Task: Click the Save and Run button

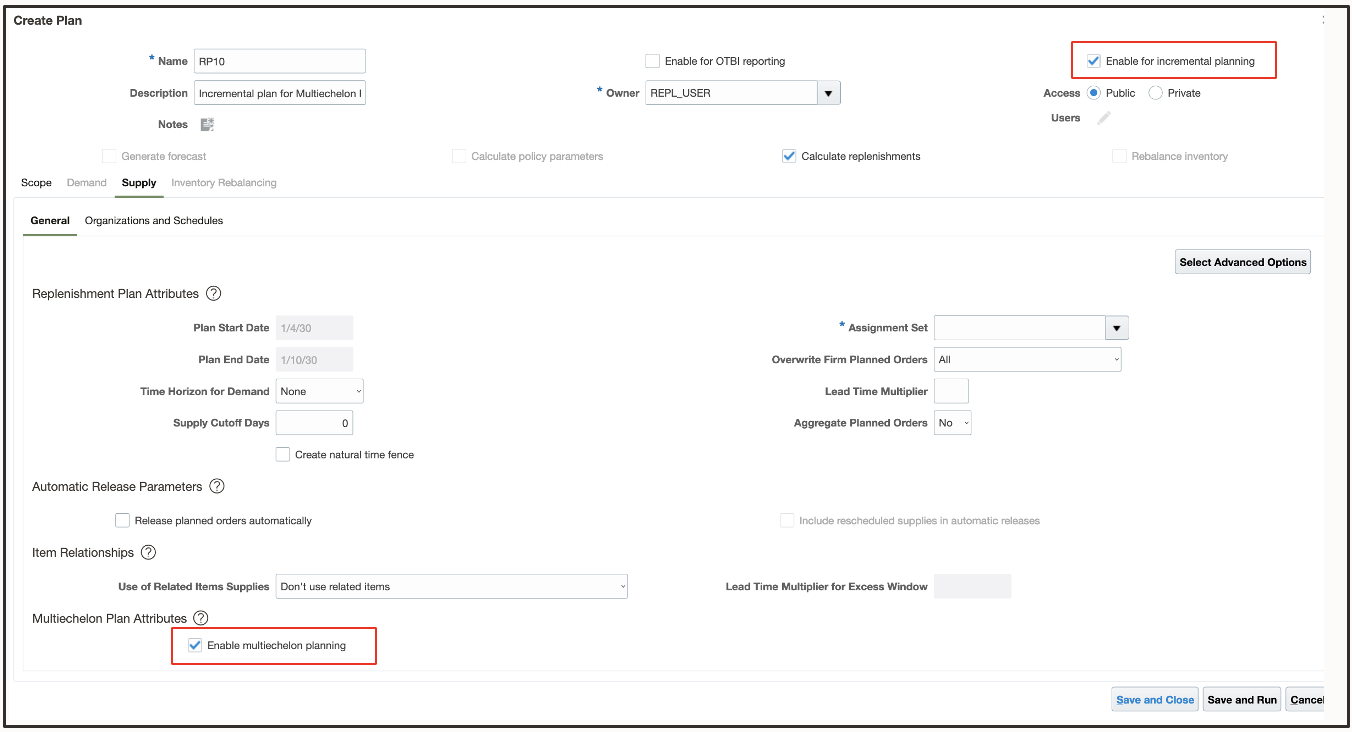Action: [x=1242, y=699]
